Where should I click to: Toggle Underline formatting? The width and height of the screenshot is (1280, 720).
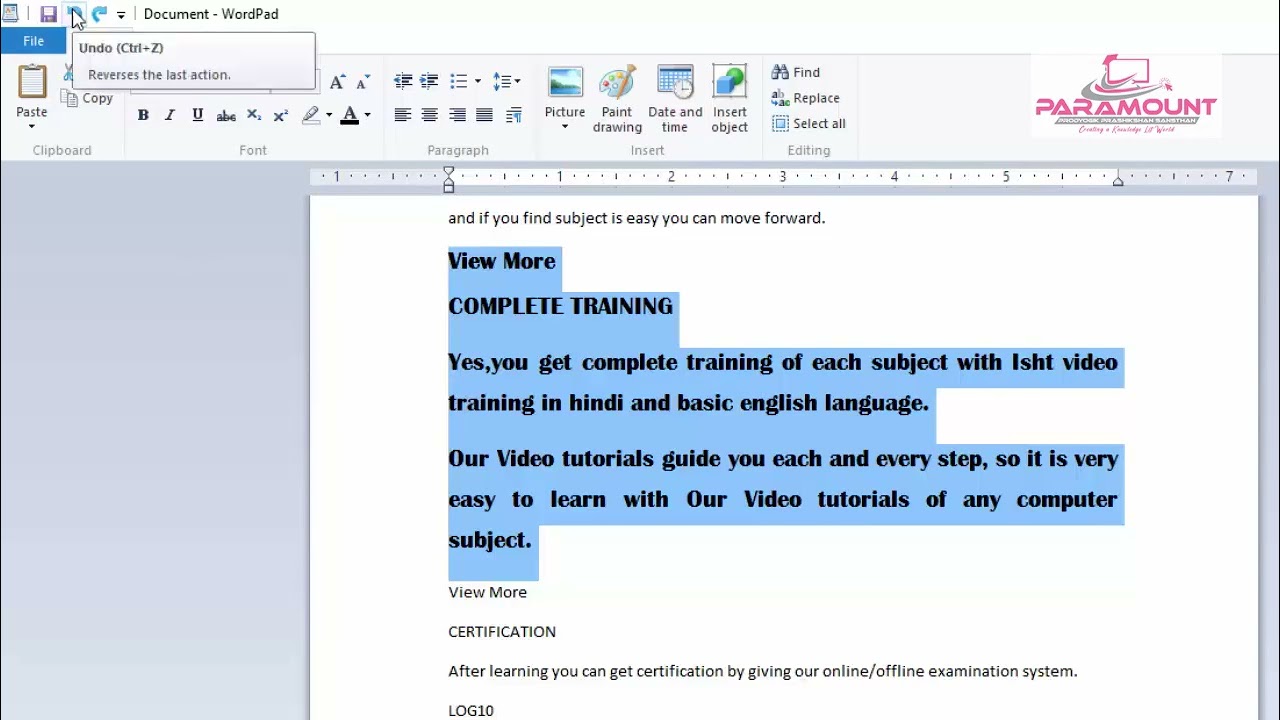(x=198, y=115)
